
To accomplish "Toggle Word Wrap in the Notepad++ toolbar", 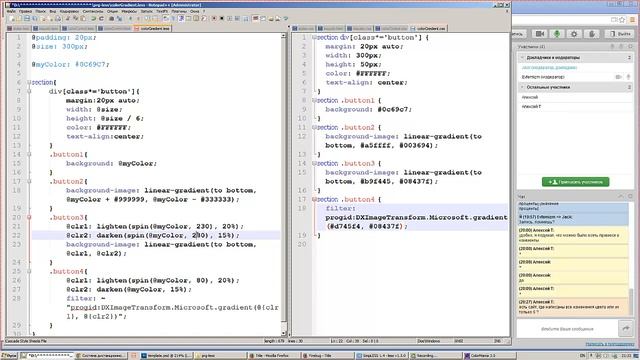I will [x=166, y=18].
